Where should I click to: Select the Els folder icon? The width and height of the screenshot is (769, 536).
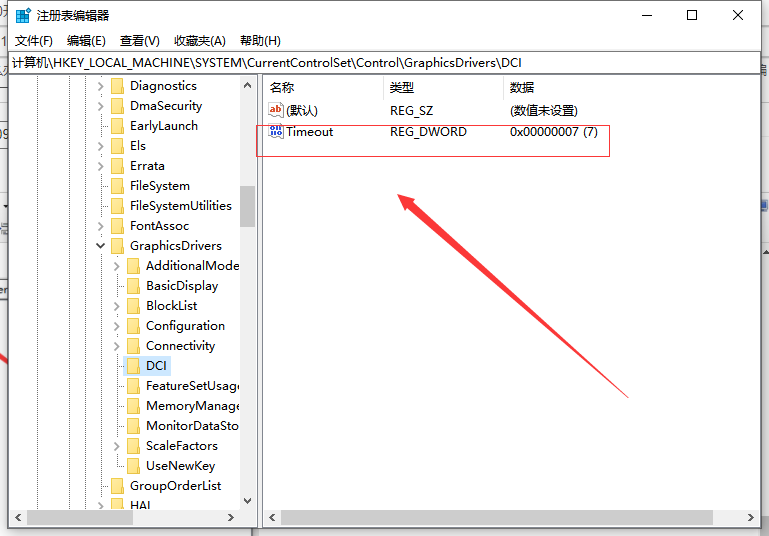pyautogui.click(x=118, y=146)
